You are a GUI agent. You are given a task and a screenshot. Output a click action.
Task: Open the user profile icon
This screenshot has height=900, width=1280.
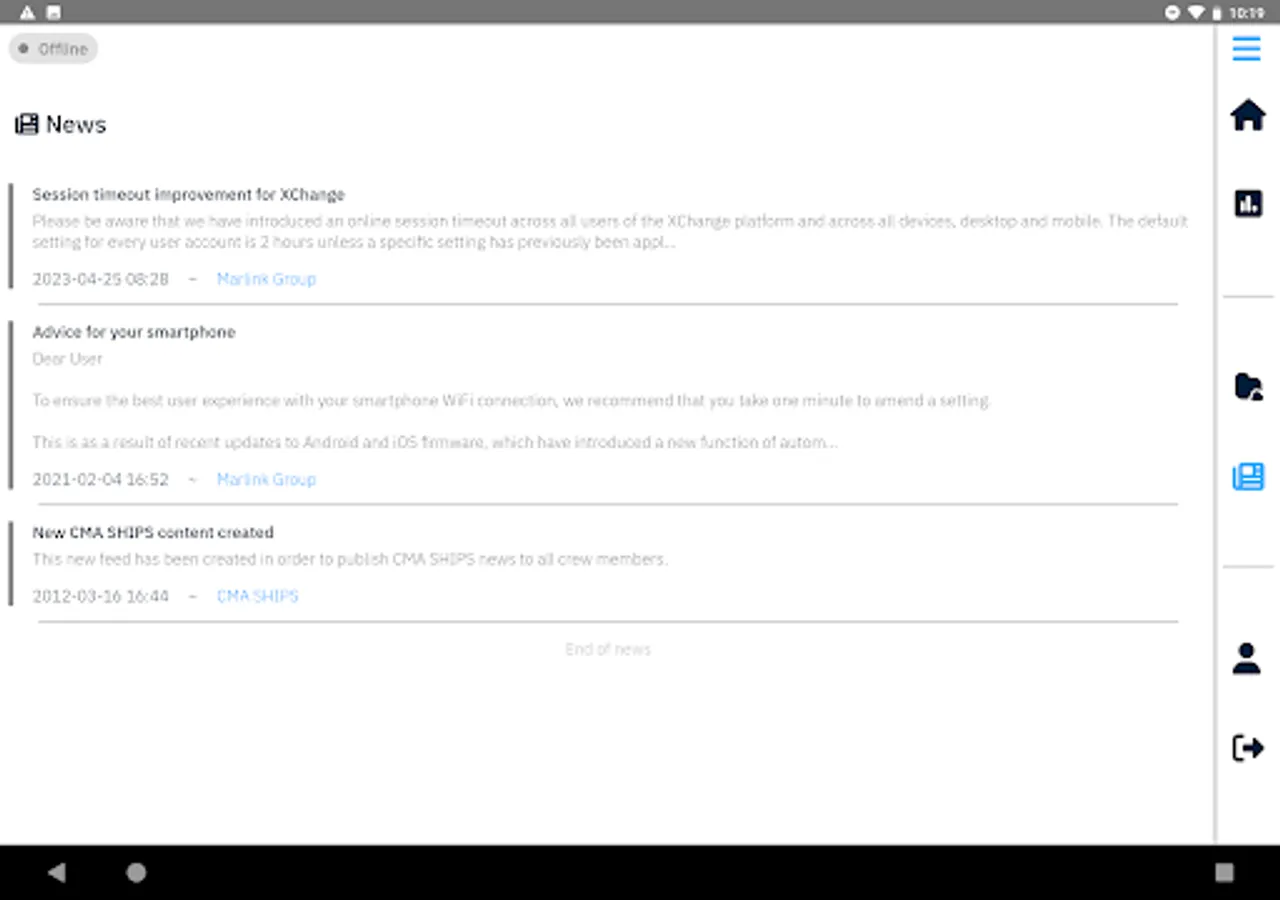[x=1246, y=658]
